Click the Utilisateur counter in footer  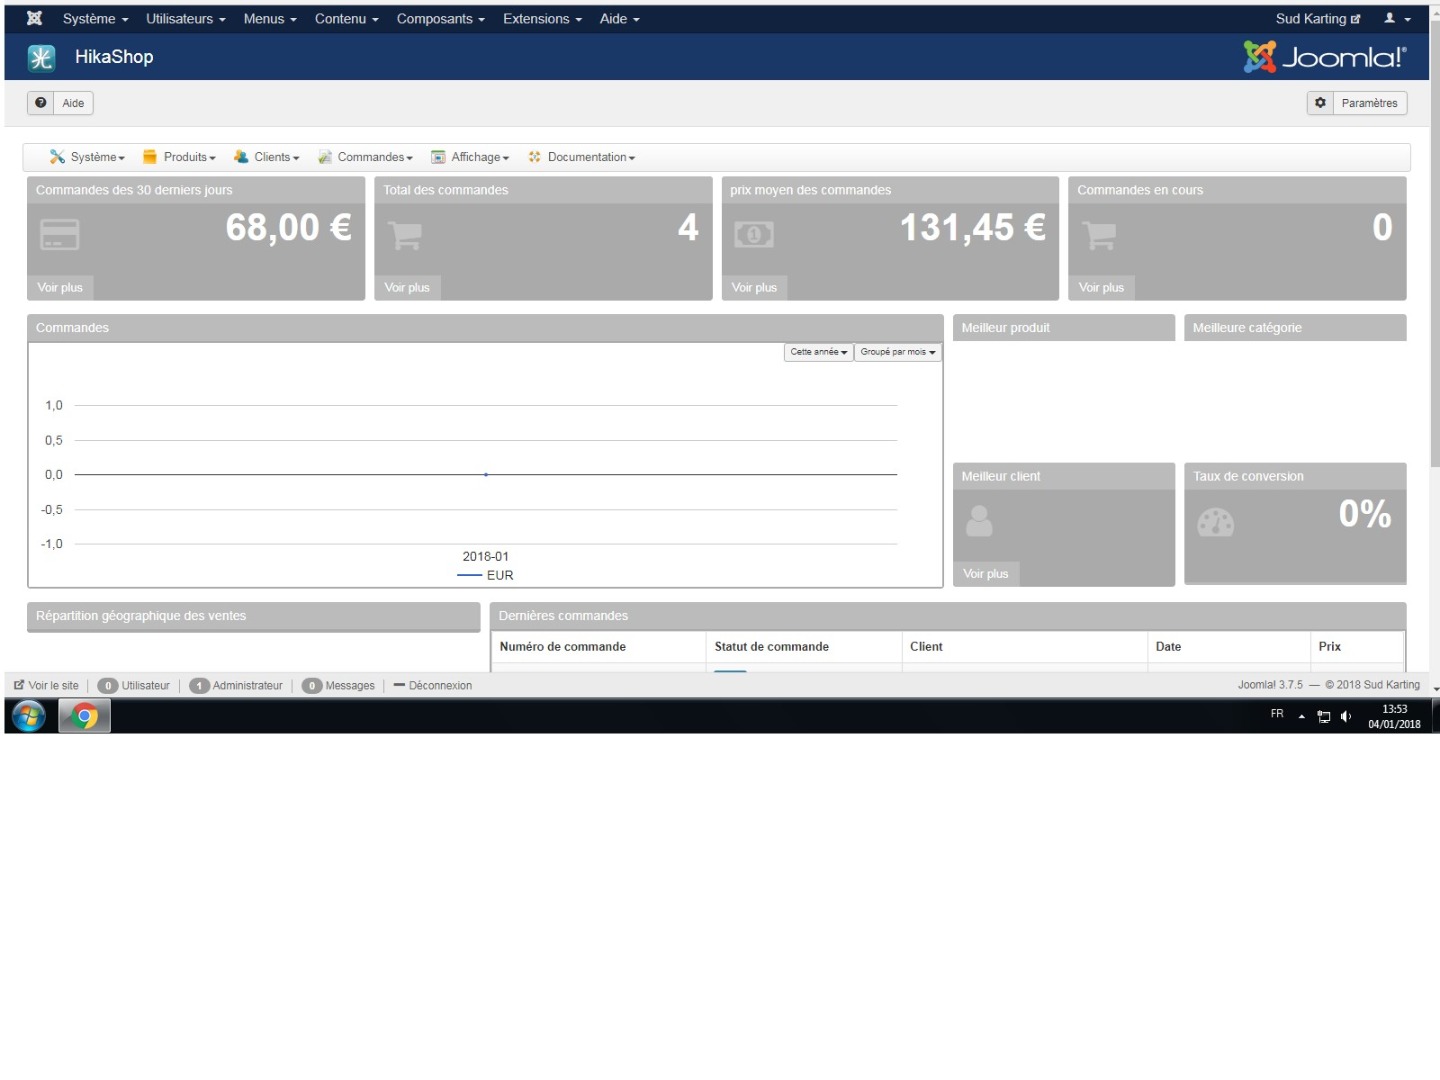click(x=134, y=686)
